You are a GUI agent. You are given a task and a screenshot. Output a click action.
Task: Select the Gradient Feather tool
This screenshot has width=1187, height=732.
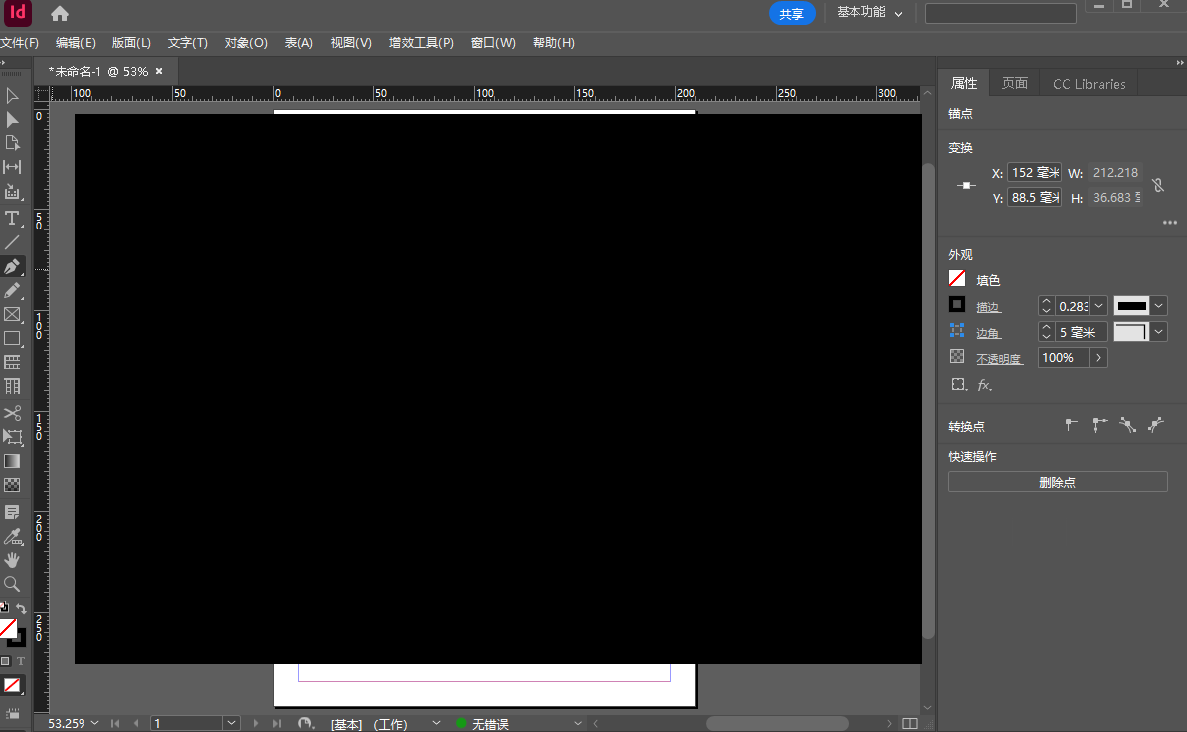[x=12, y=485]
